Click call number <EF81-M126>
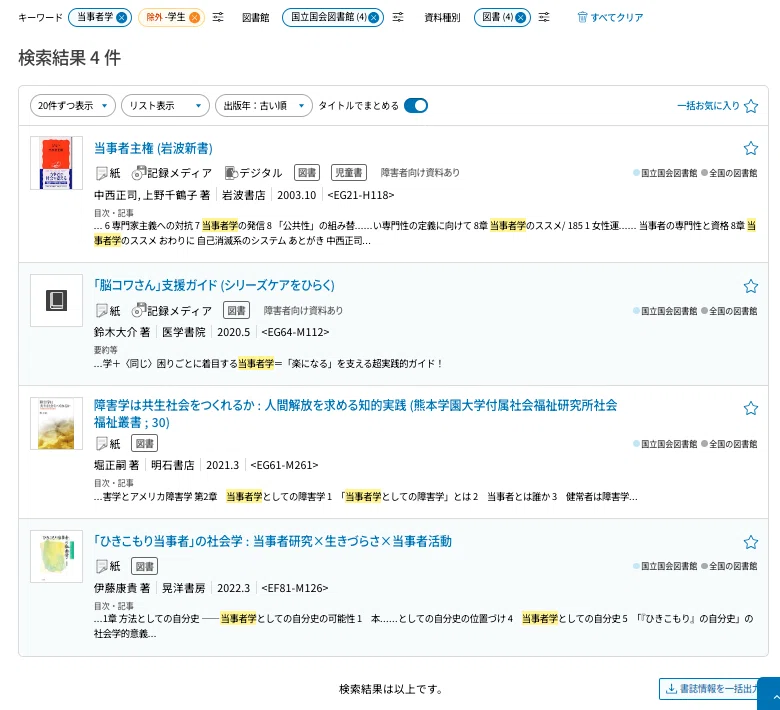This screenshot has height=710, width=780. [294, 588]
